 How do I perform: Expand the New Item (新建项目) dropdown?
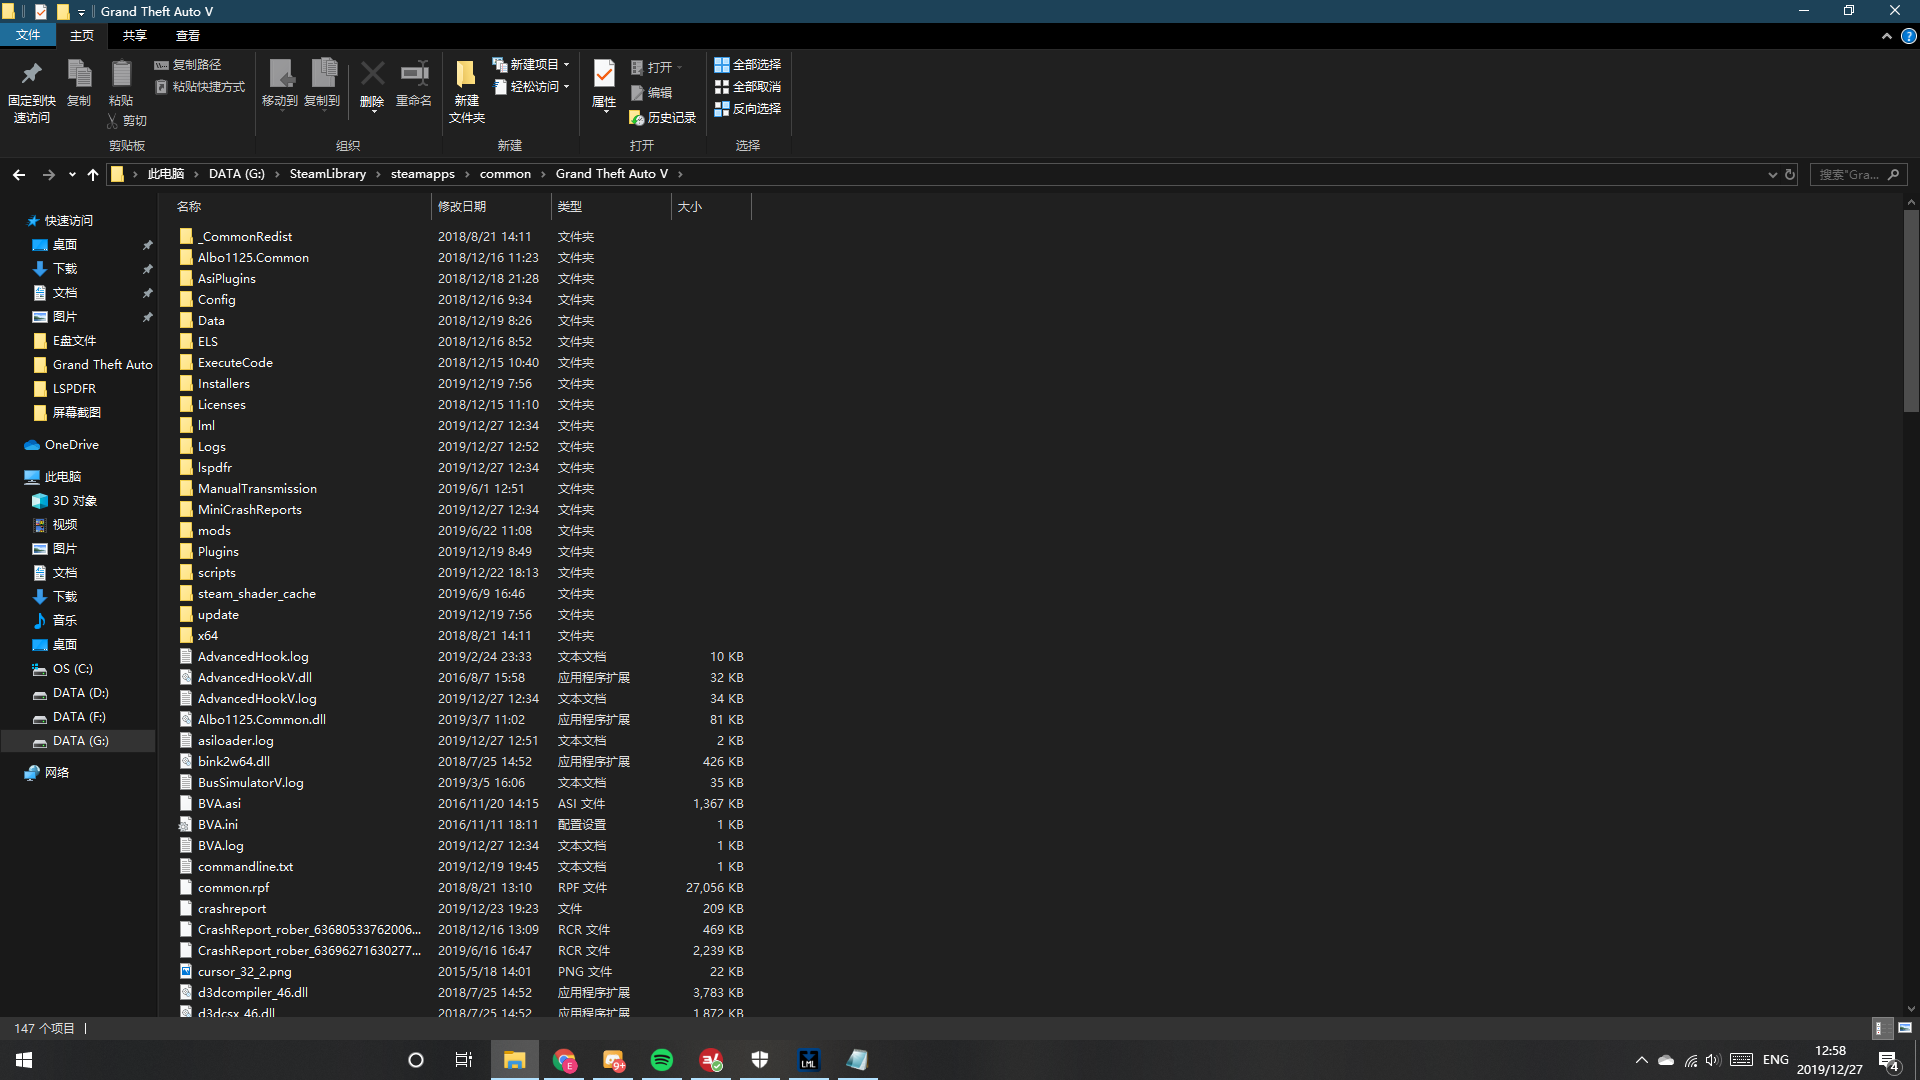(x=566, y=64)
